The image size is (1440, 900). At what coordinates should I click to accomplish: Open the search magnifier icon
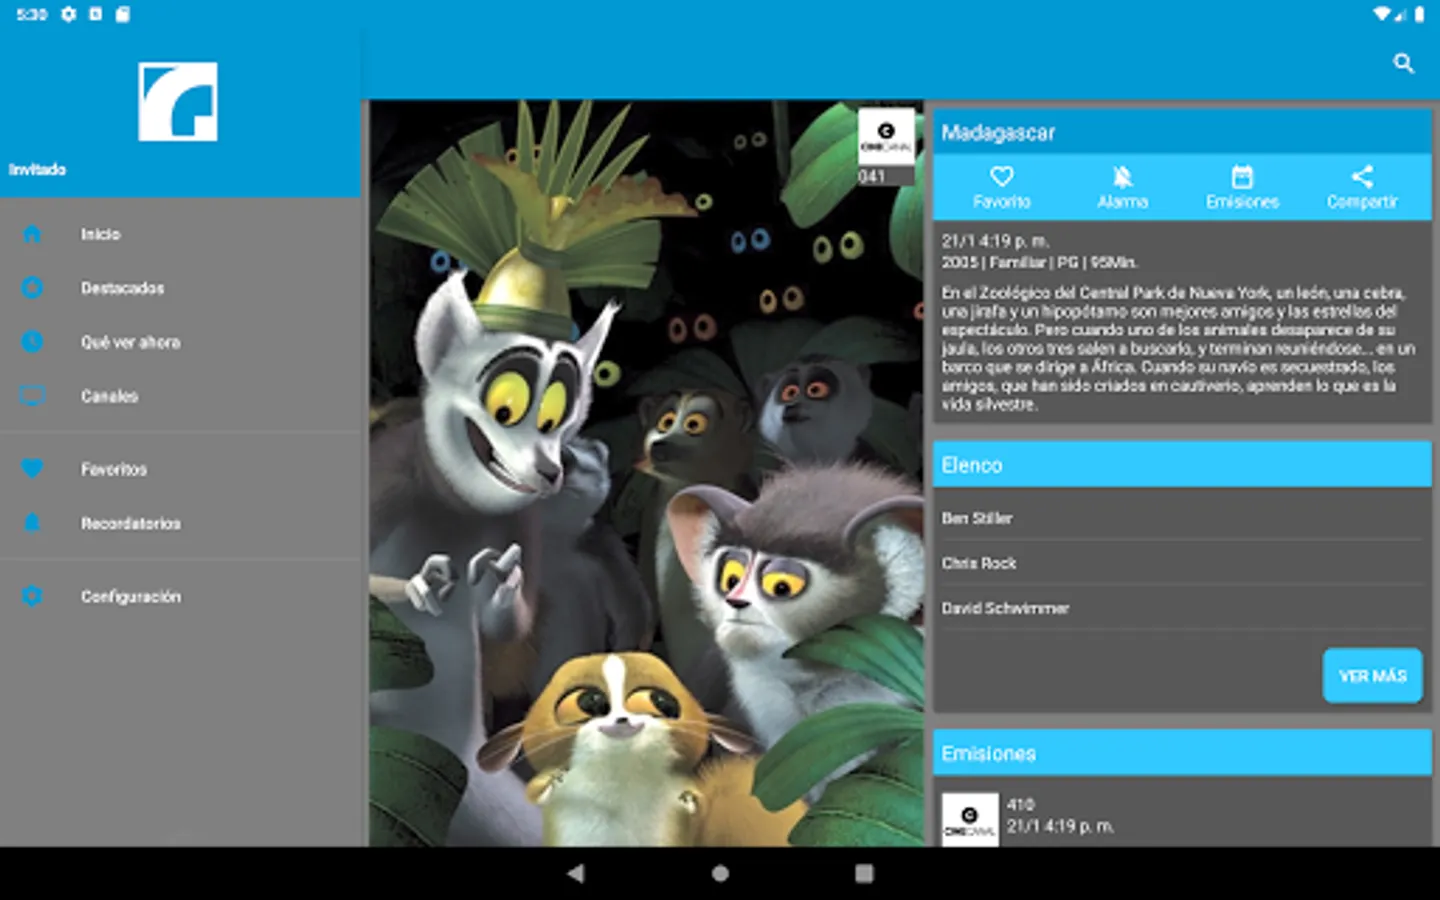pyautogui.click(x=1404, y=63)
